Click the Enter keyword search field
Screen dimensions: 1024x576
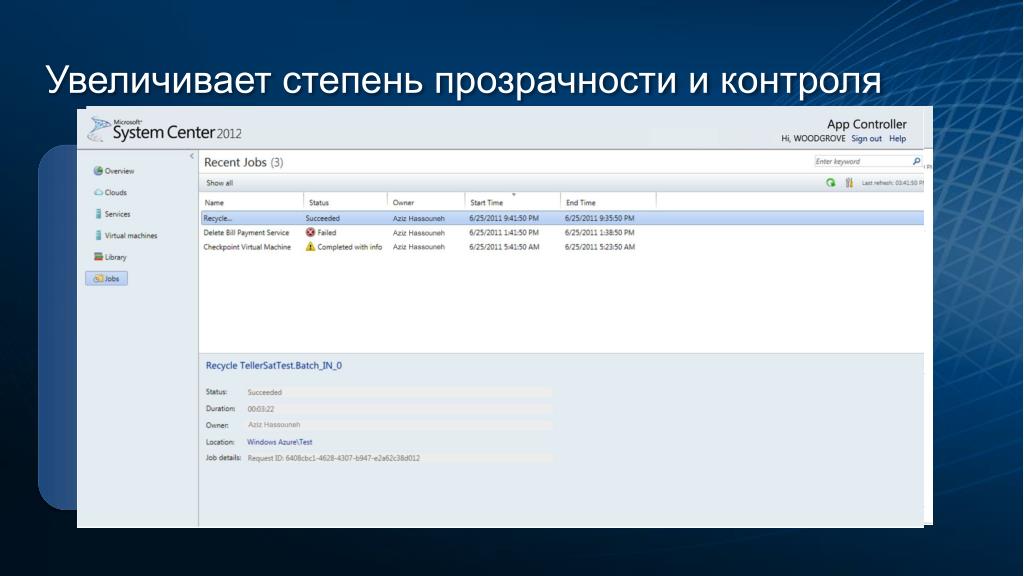click(860, 161)
